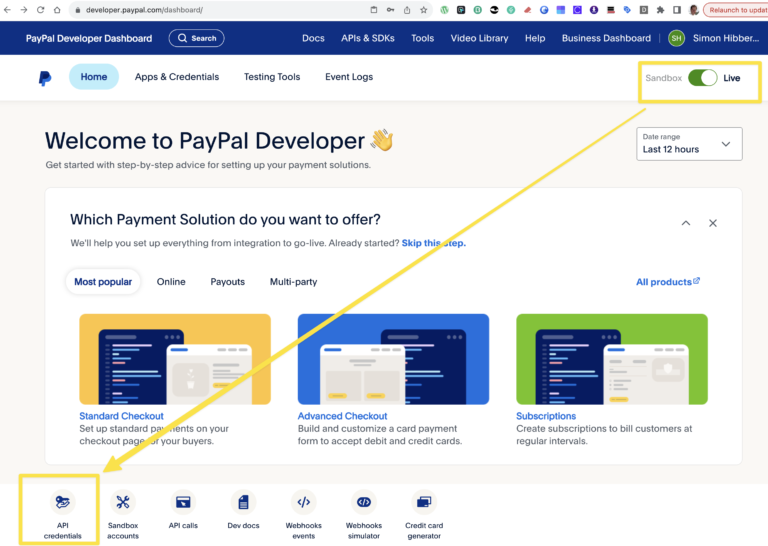This screenshot has height=546, width=768.
Task: Select the Payouts filter tab
Action: click(227, 282)
